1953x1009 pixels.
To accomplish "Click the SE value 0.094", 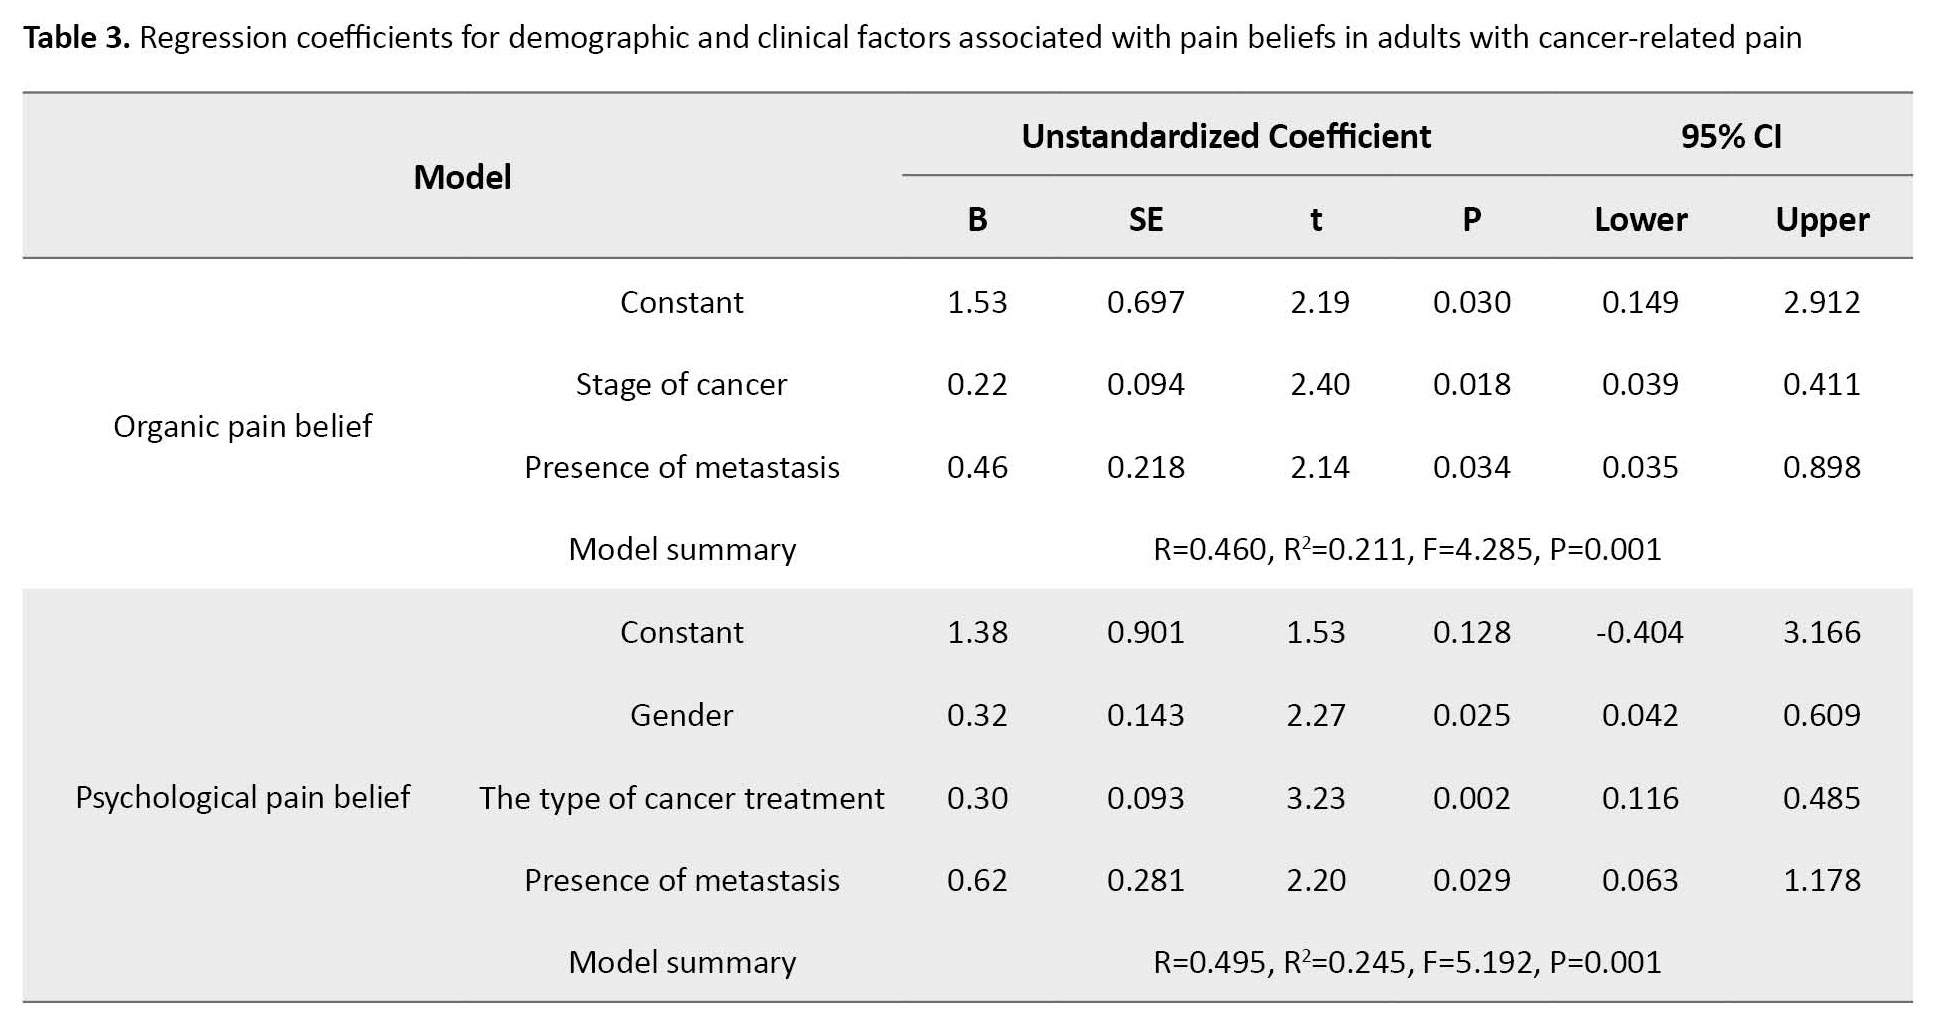I will 1145,384.
